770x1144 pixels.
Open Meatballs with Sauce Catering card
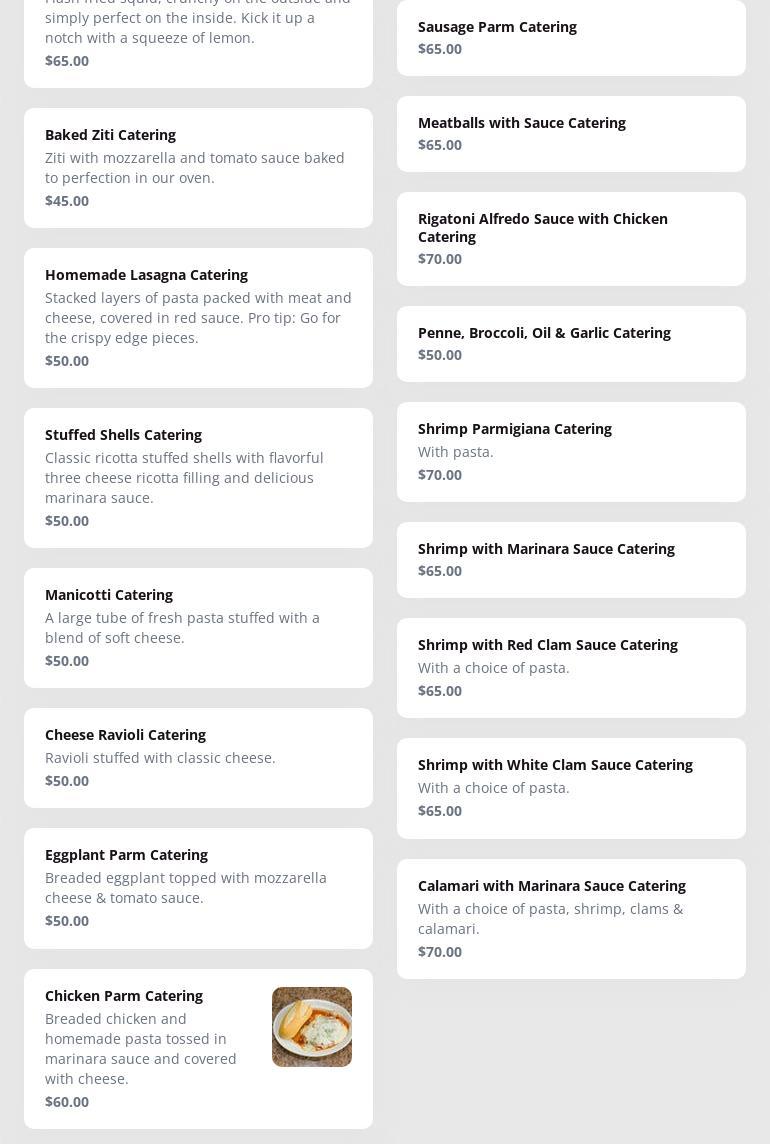point(571,134)
